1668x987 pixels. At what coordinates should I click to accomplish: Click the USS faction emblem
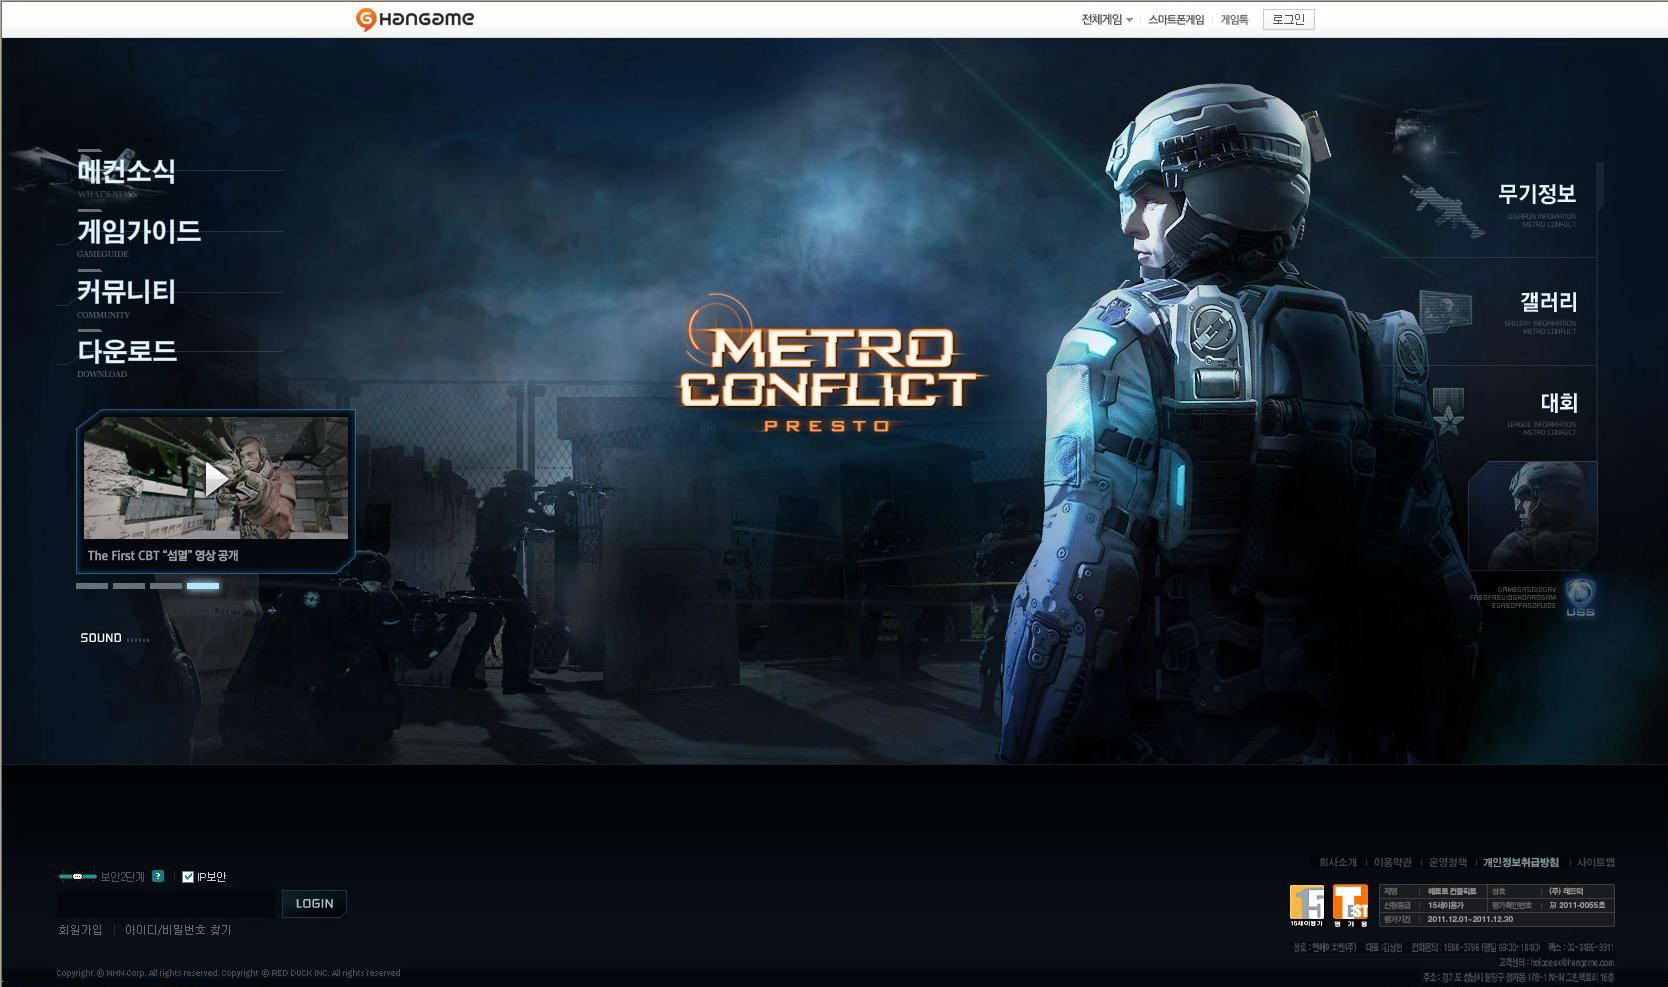click(1580, 596)
